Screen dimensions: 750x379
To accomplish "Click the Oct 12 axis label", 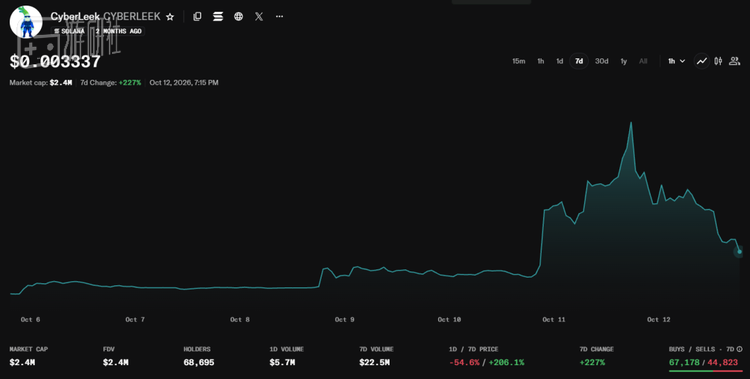I will [x=659, y=319].
